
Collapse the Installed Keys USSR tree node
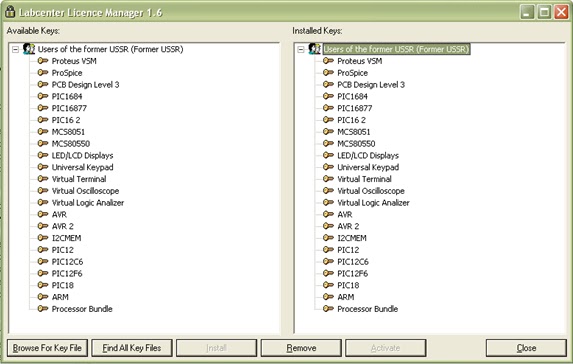tap(301, 49)
